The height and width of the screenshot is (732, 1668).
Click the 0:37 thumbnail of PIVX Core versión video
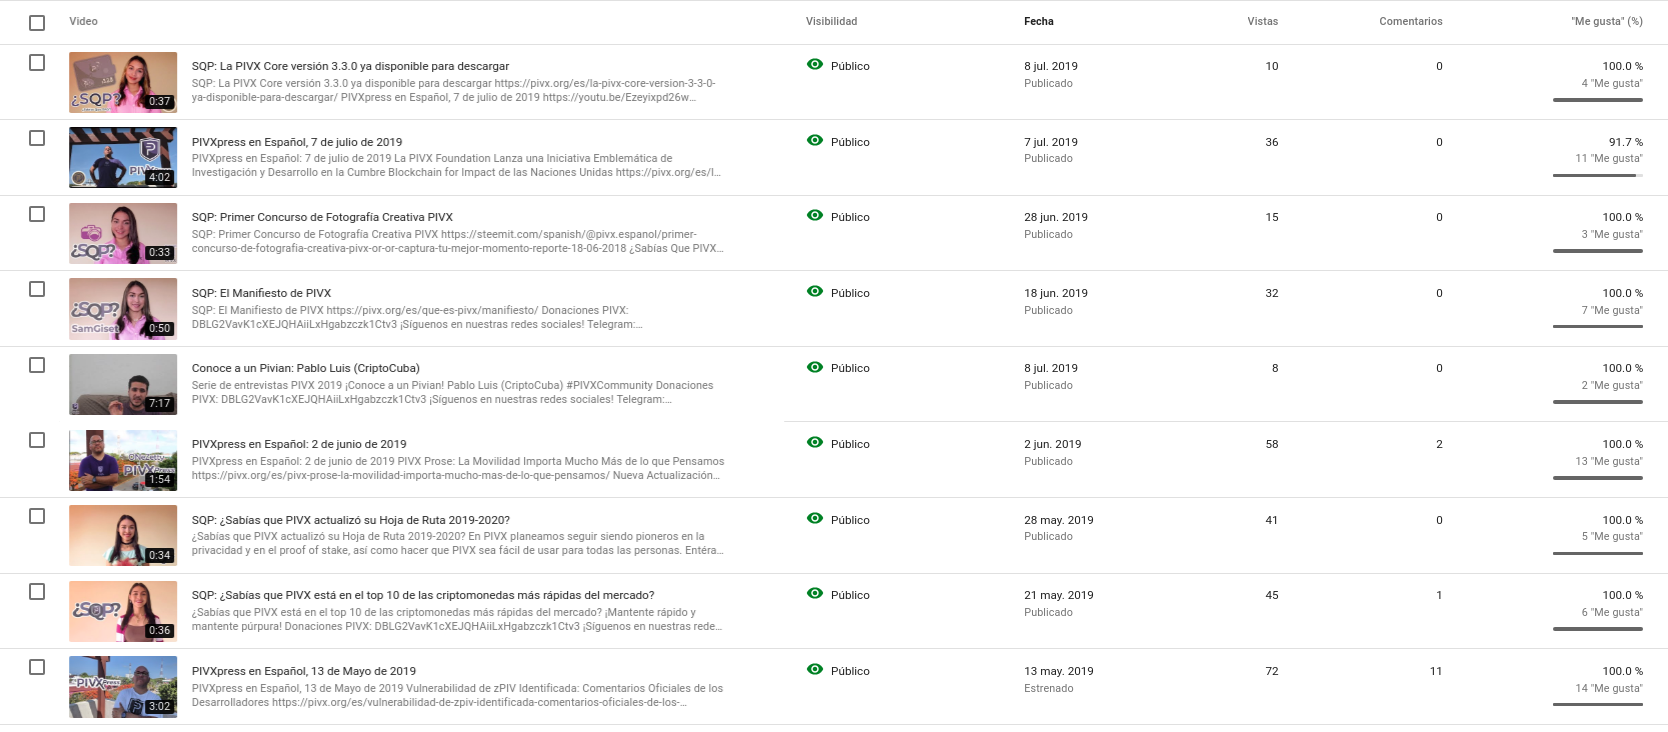(x=123, y=82)
